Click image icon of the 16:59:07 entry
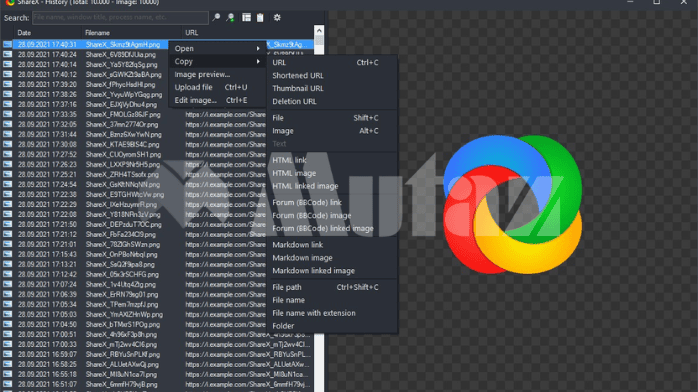This screenshot has width=698, height=392. coord(8,355)
